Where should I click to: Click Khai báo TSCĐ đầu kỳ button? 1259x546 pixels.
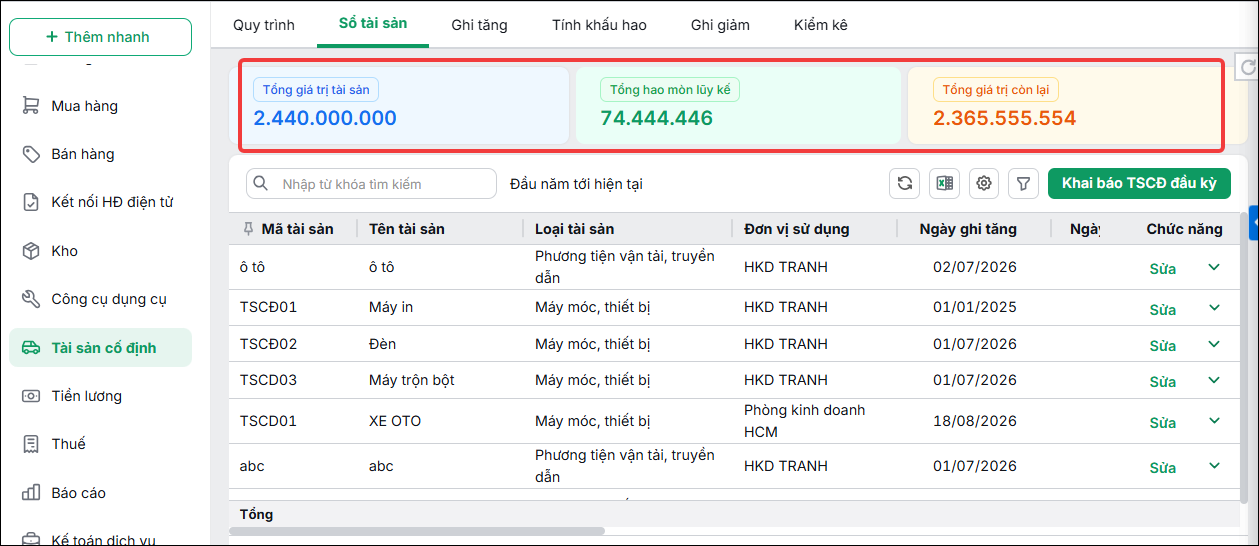(1139, 183)
